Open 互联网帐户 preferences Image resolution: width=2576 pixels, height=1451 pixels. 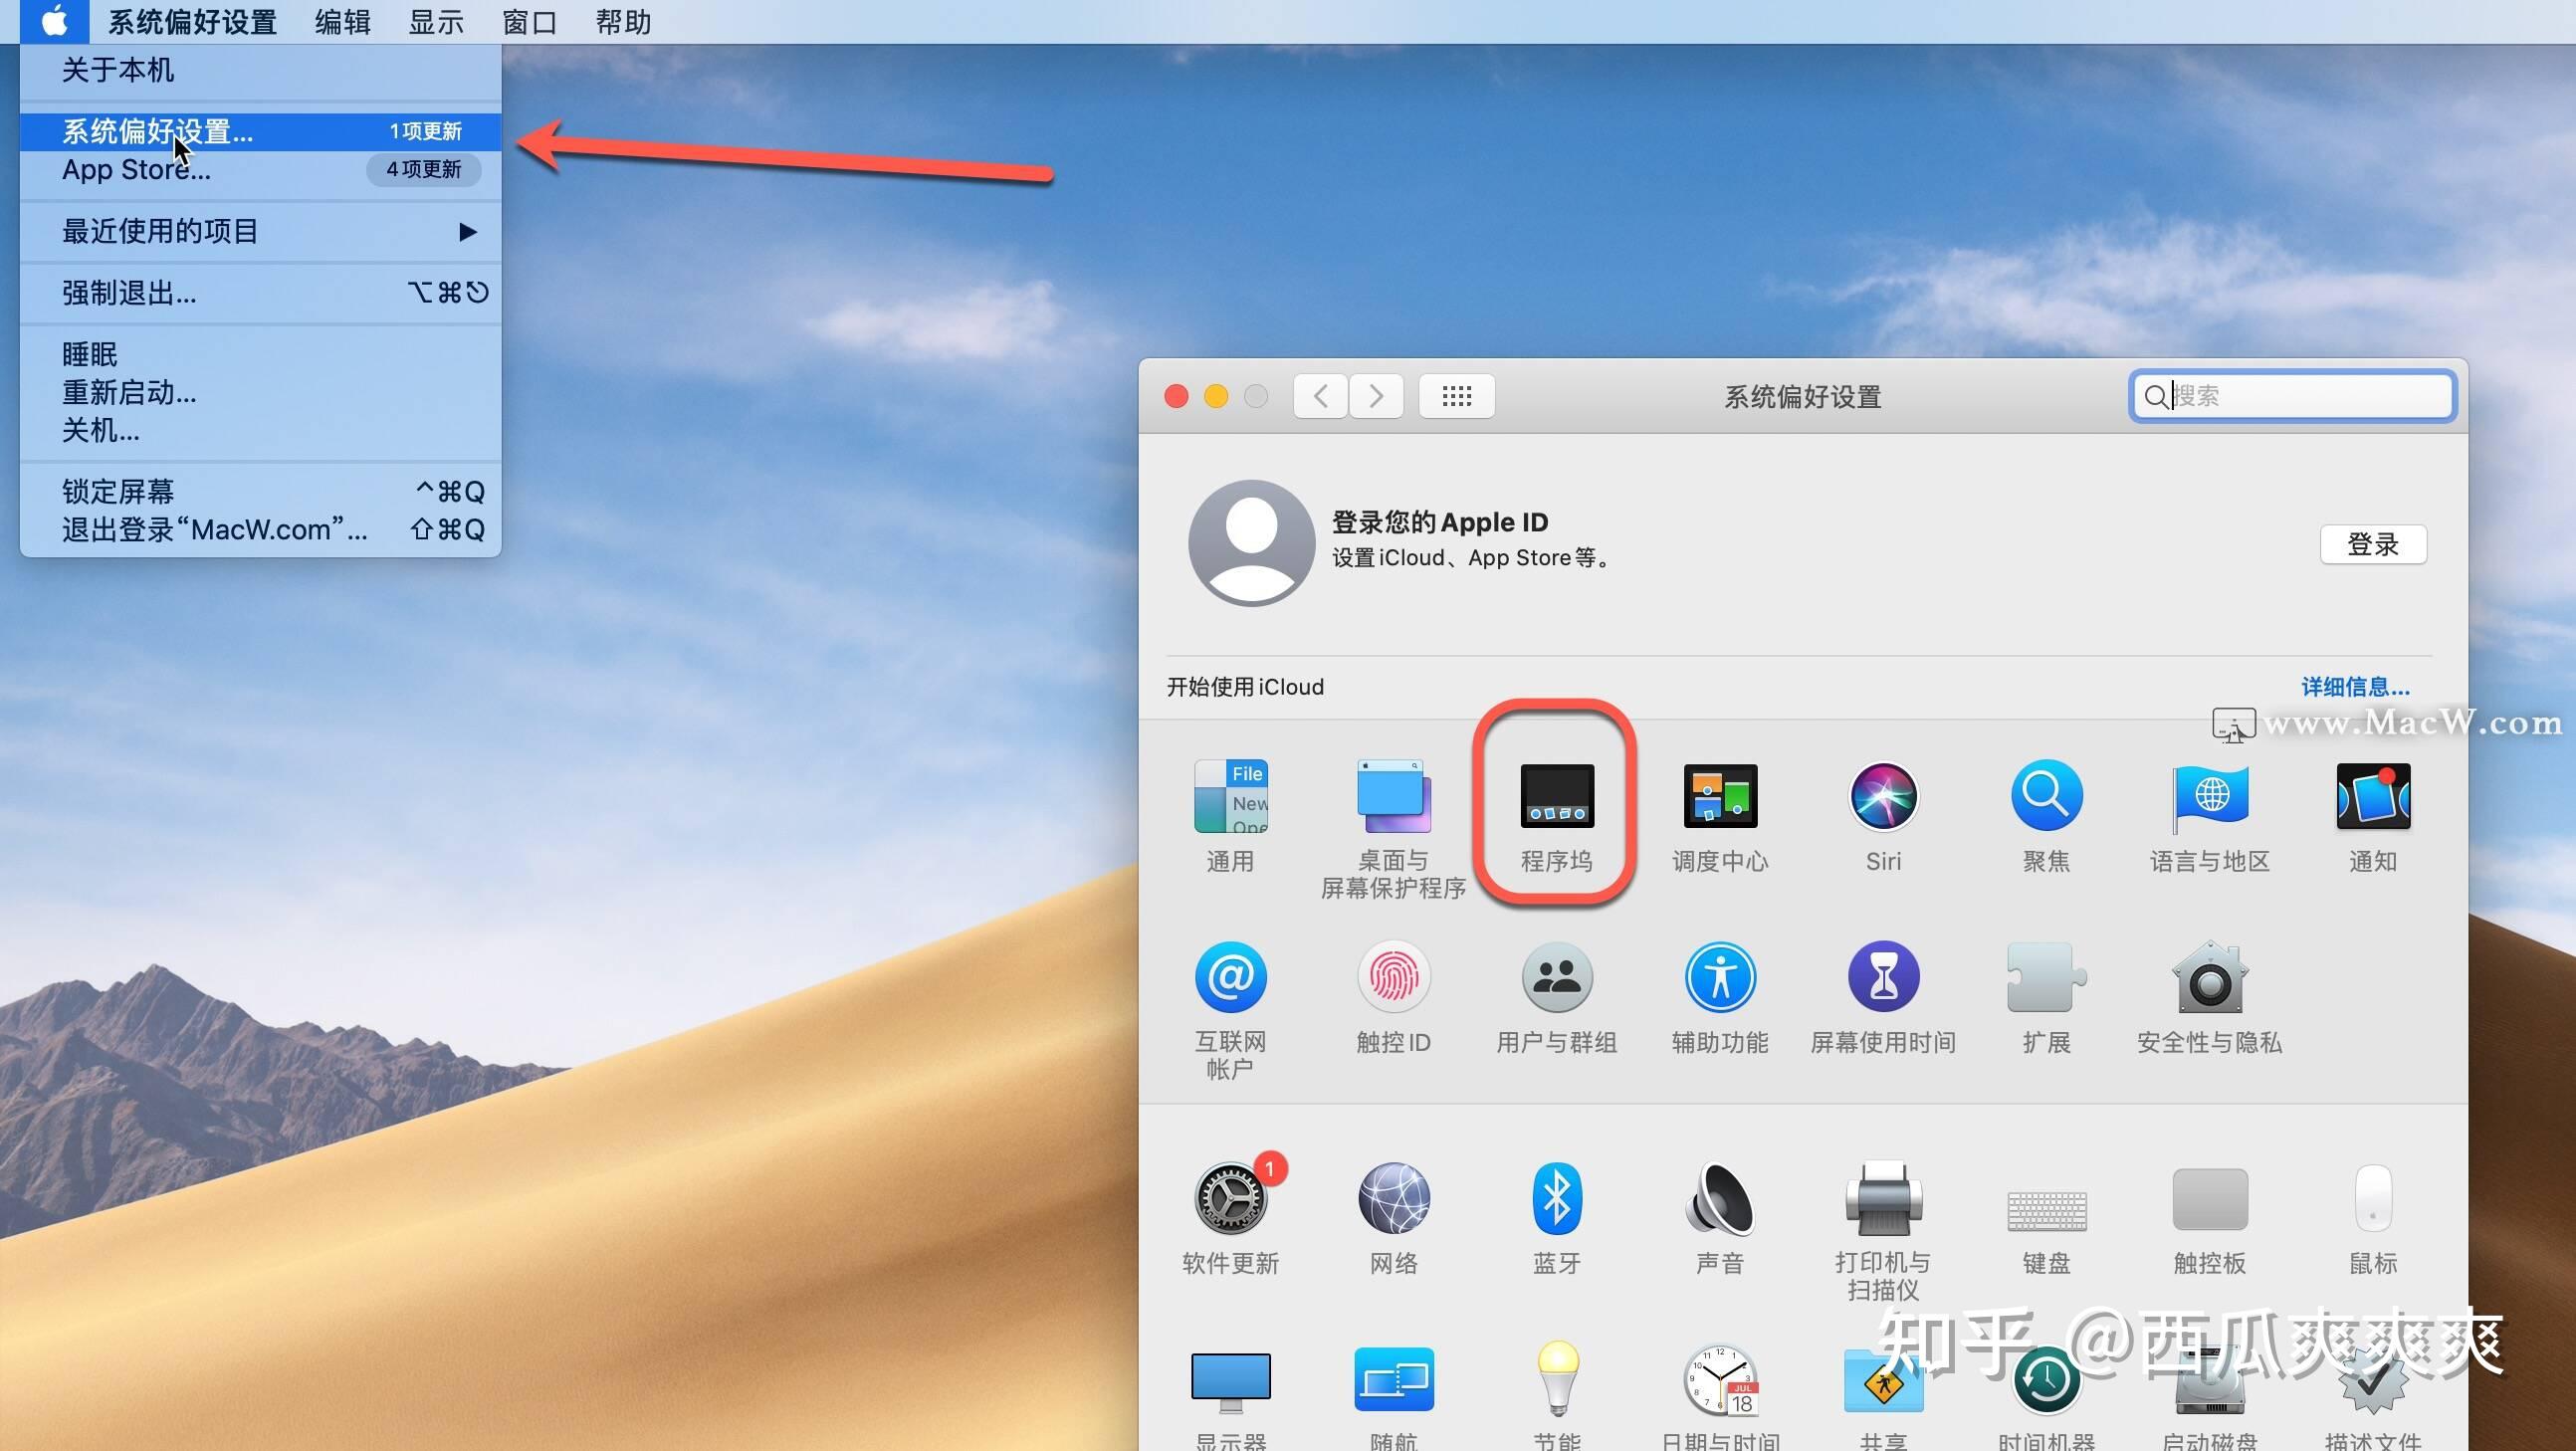(x=1230, y=977)
